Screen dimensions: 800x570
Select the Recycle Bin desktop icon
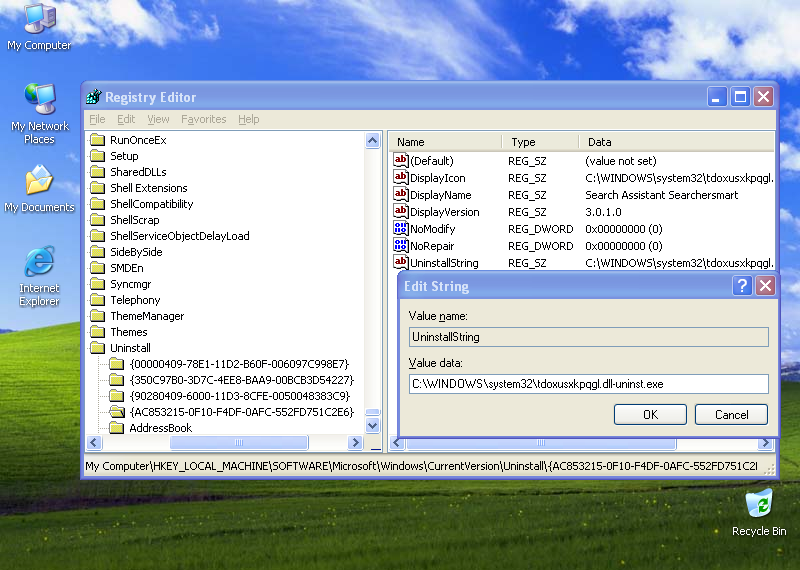tap(759, 512)
